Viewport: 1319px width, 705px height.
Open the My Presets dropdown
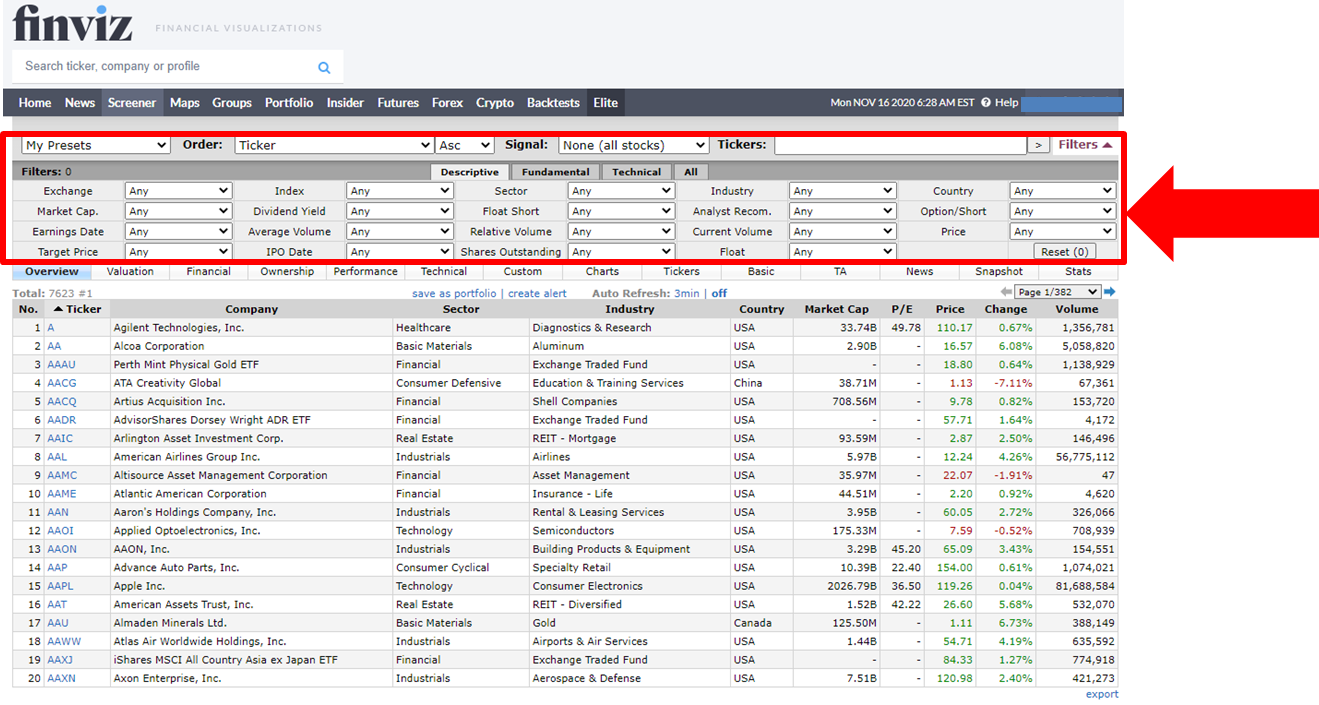click(x=96, y=146)
